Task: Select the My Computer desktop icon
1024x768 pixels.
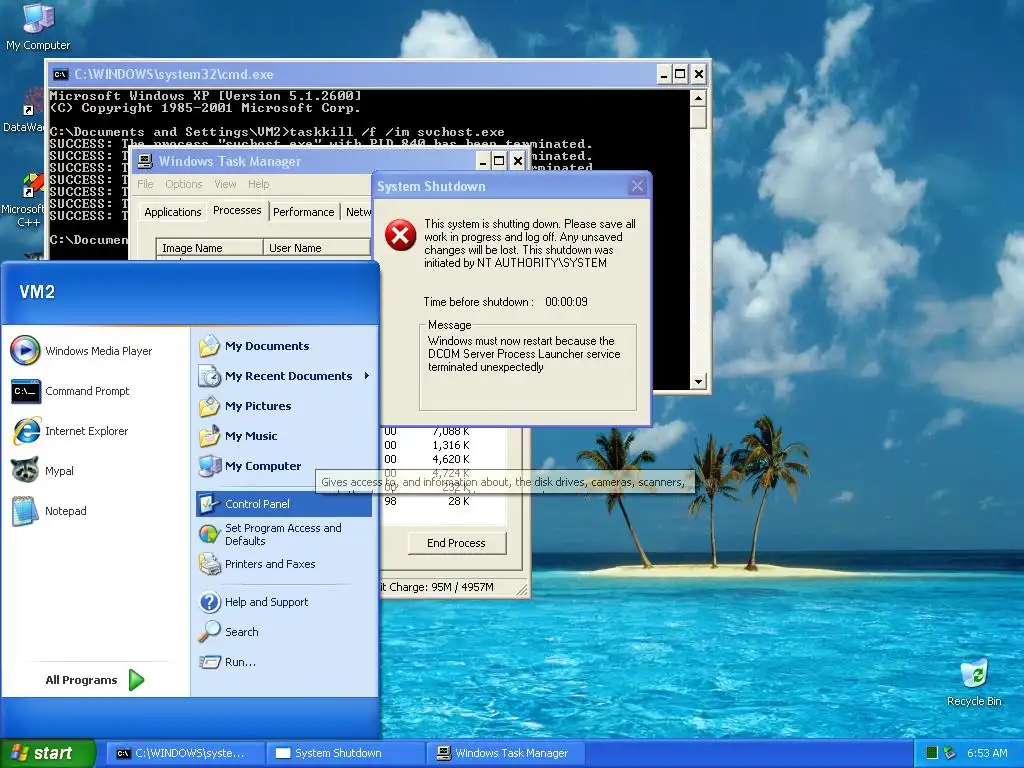Action: tap(38, 26)
